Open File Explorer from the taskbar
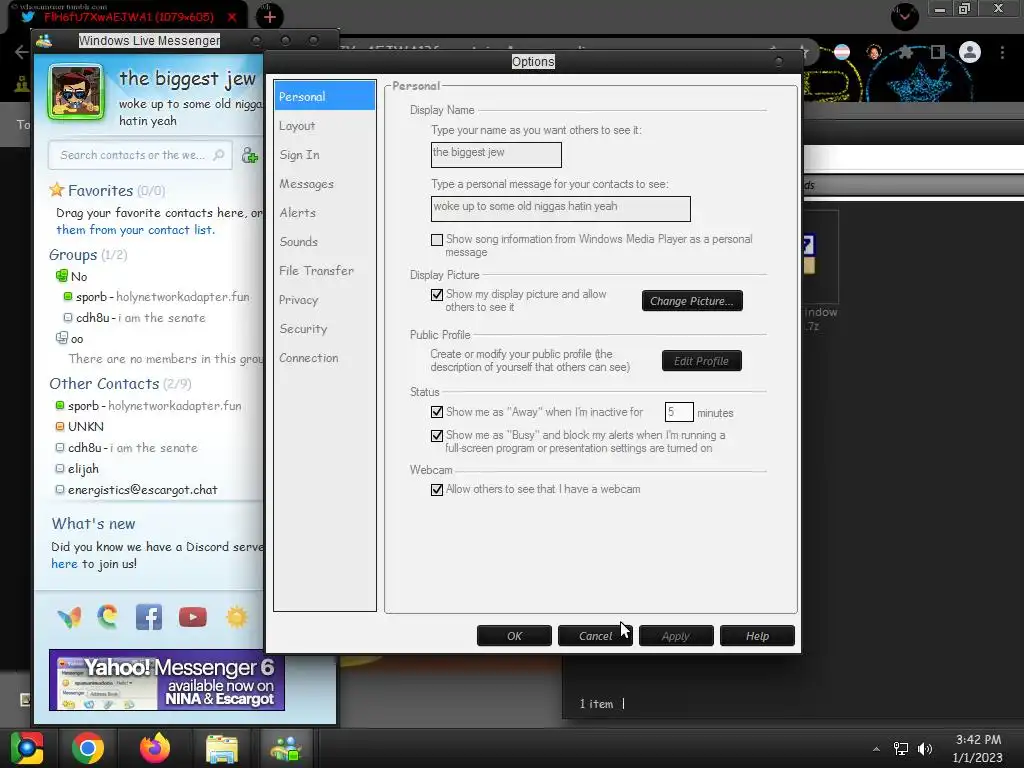This screenshot has width=1024, height=768. pyautogui.click(x=221, y=748)
